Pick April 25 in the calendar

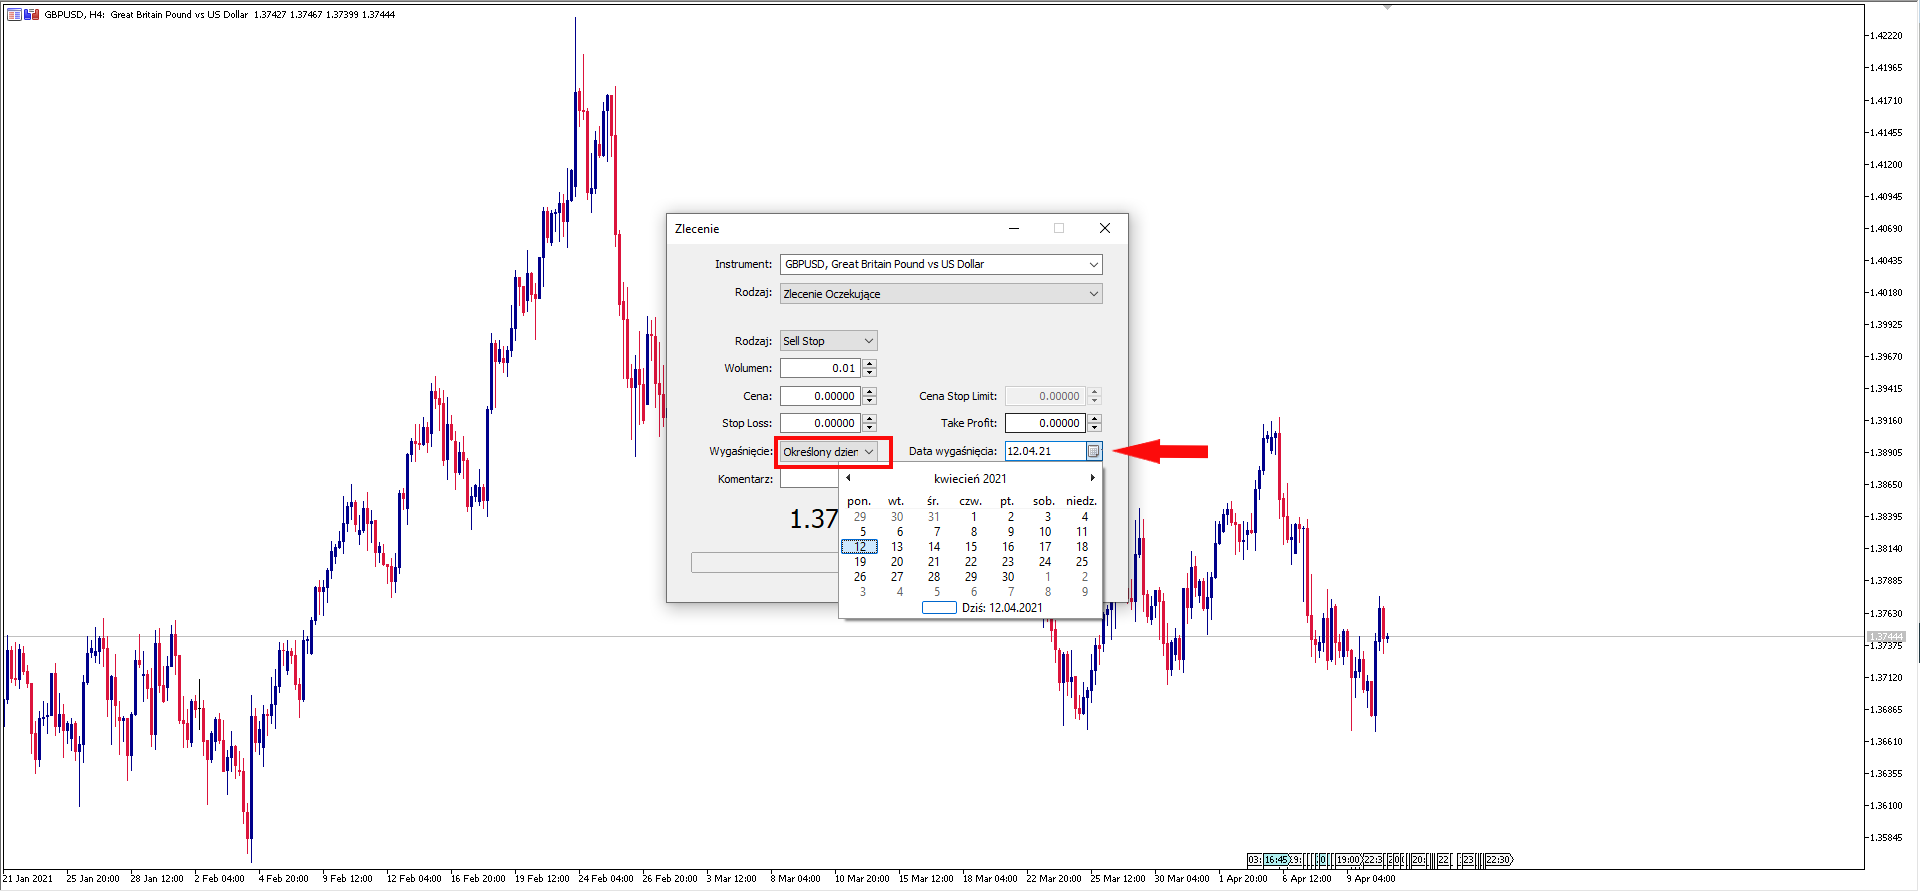[1082, 562]
